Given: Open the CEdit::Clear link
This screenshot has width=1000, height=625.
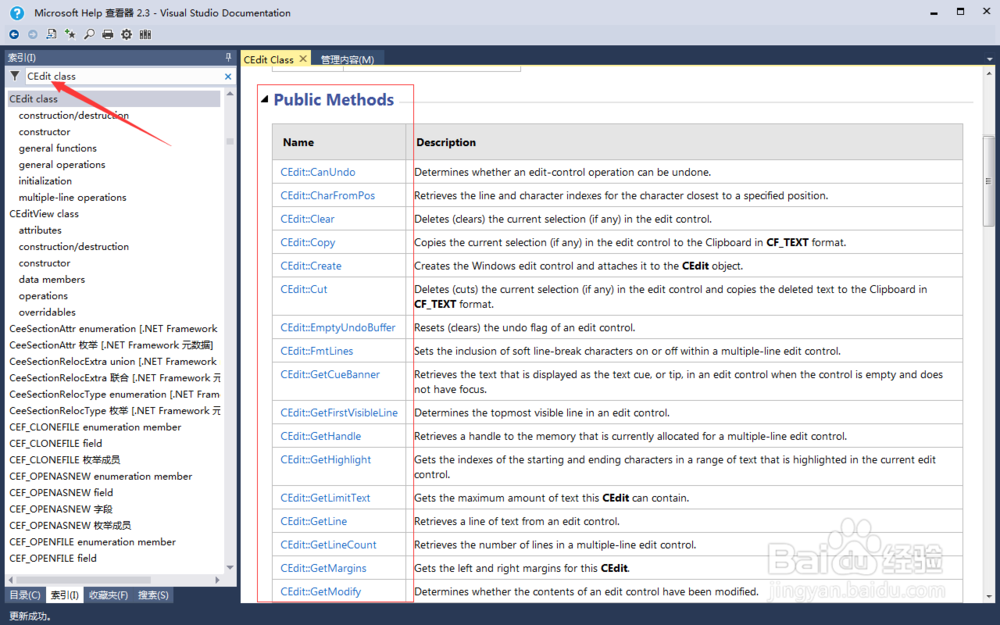Looking at the screenshot, I should (307, 219).
